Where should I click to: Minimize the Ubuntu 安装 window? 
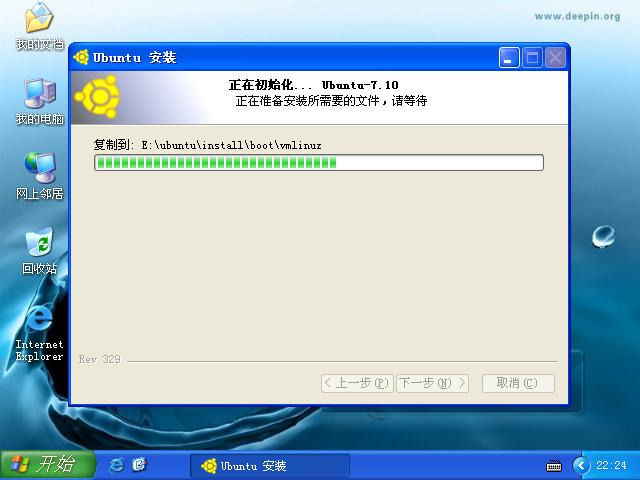point(510,57)
